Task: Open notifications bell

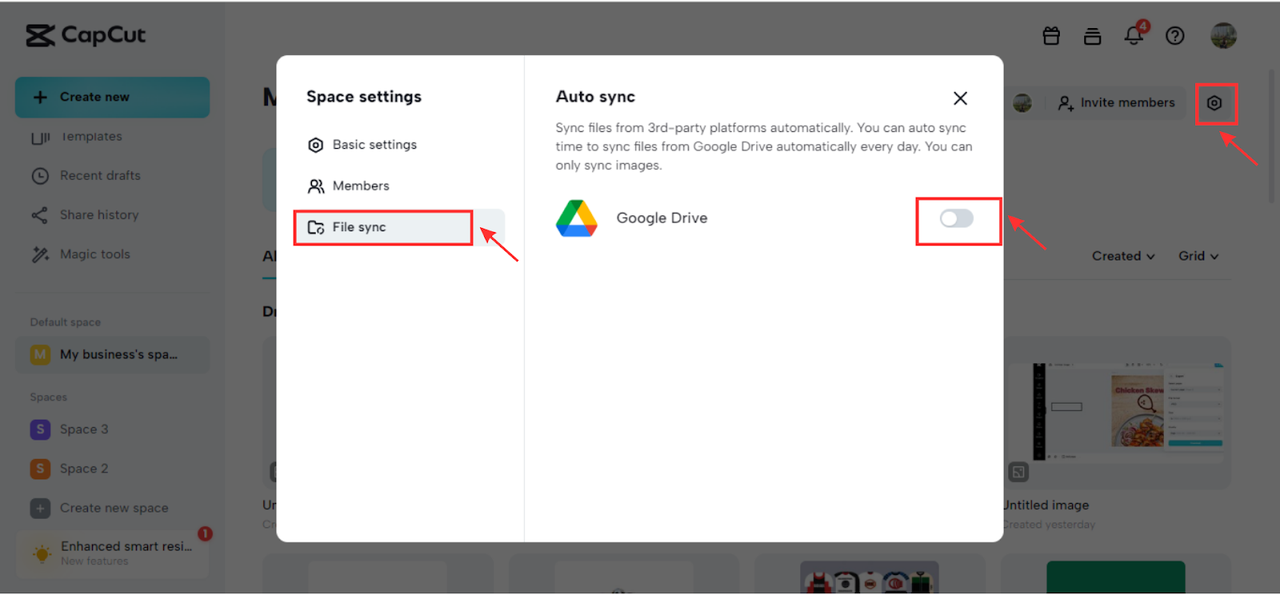Action: click(1133, 35)
